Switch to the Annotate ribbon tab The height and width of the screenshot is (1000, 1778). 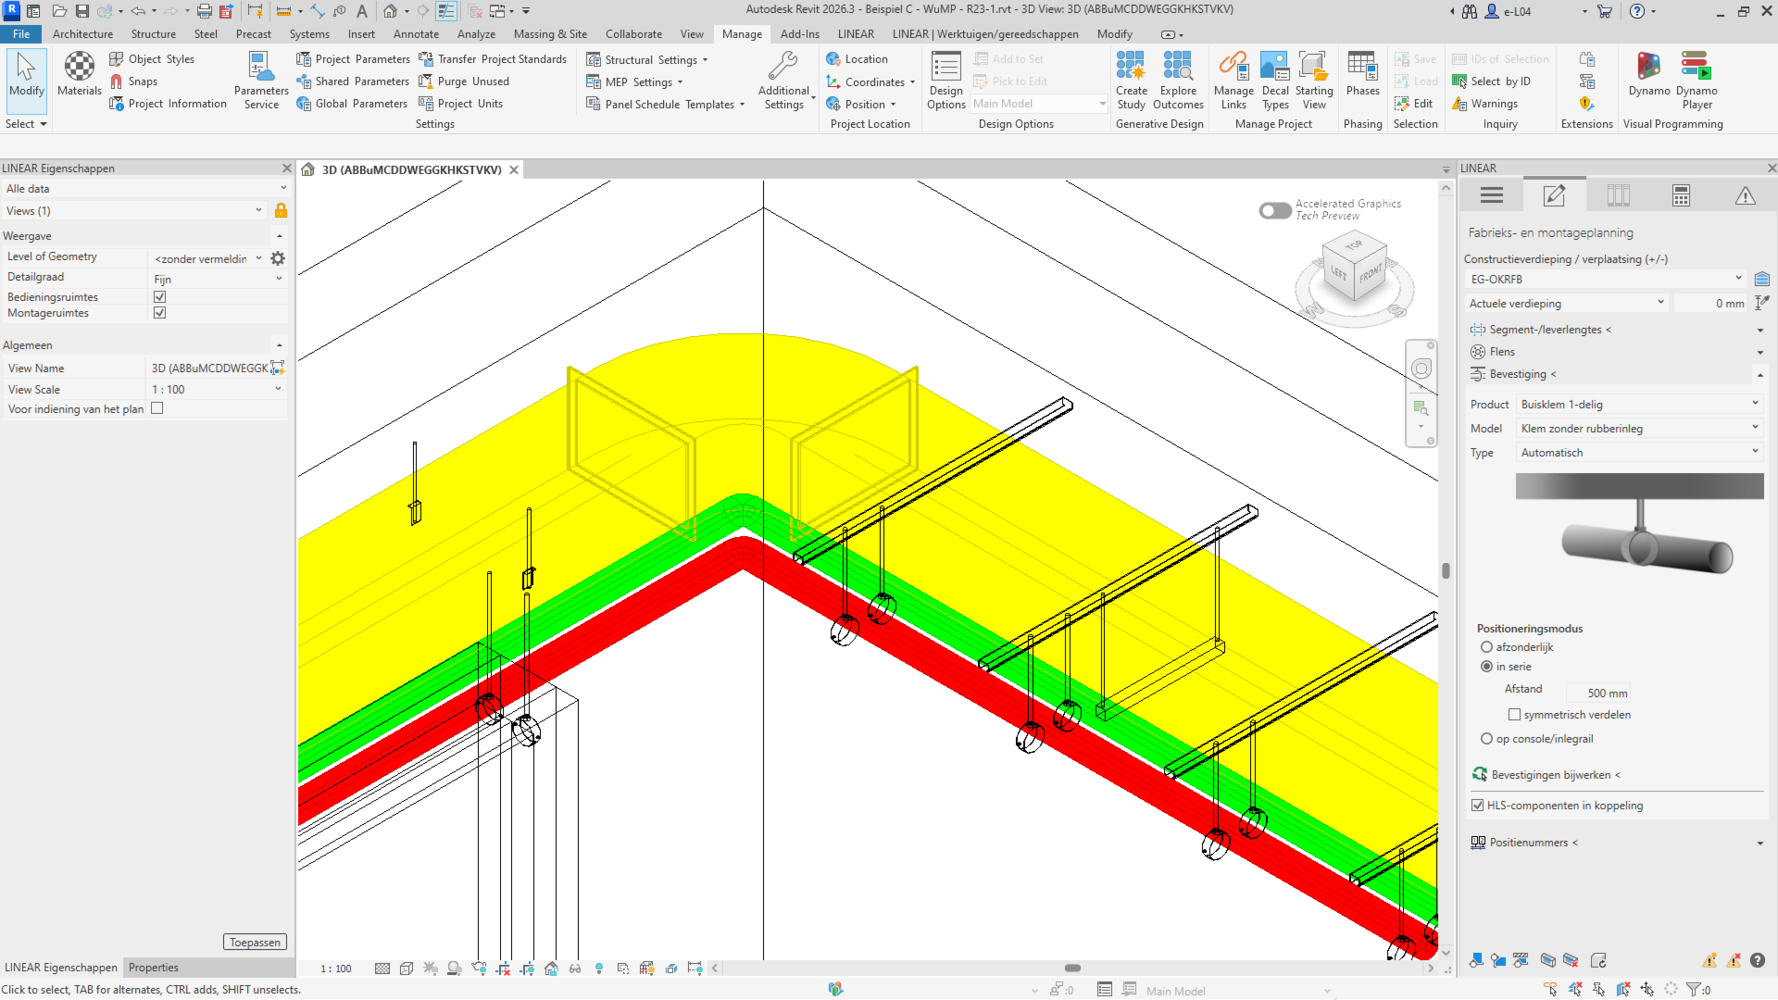415,34
